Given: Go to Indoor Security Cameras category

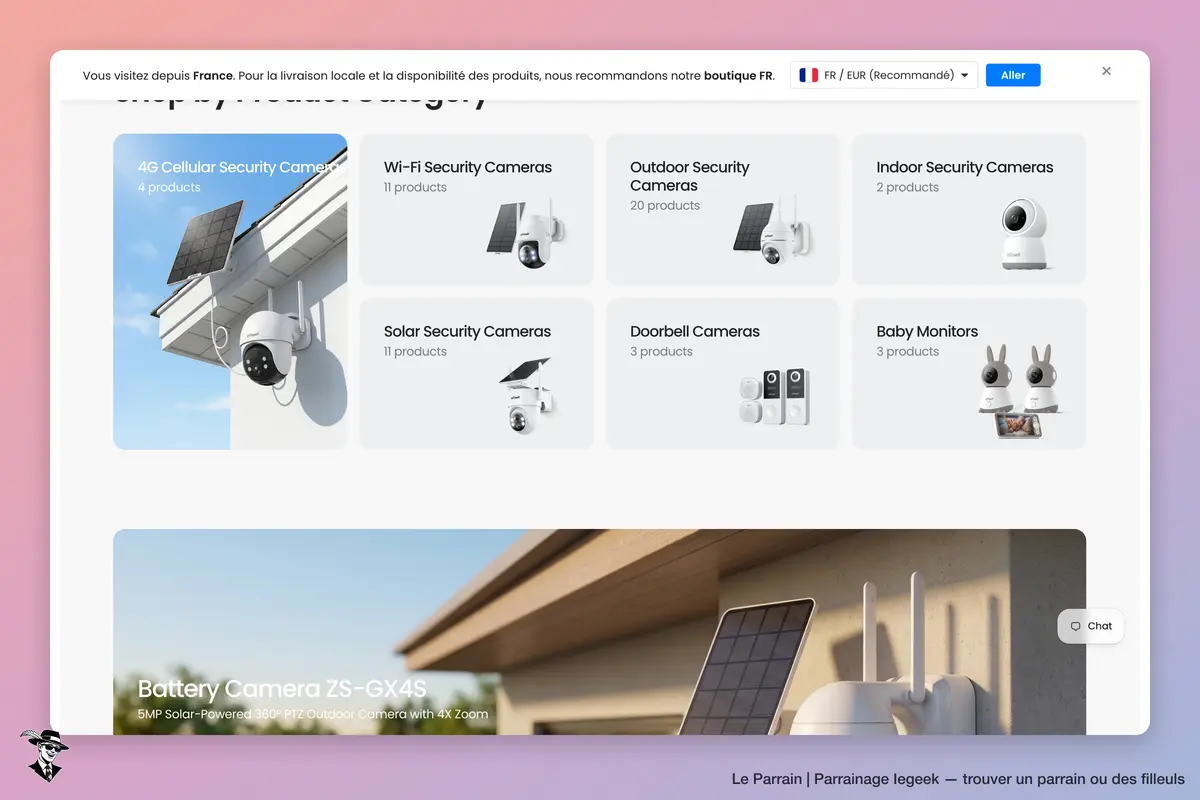Looking at the screenshot, I should [x=969, y=209].
